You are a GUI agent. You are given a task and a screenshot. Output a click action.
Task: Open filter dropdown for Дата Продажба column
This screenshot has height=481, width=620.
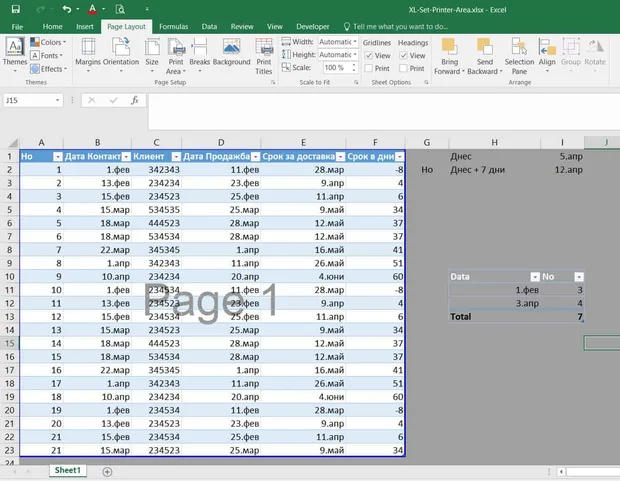click(x=255, y=157)
